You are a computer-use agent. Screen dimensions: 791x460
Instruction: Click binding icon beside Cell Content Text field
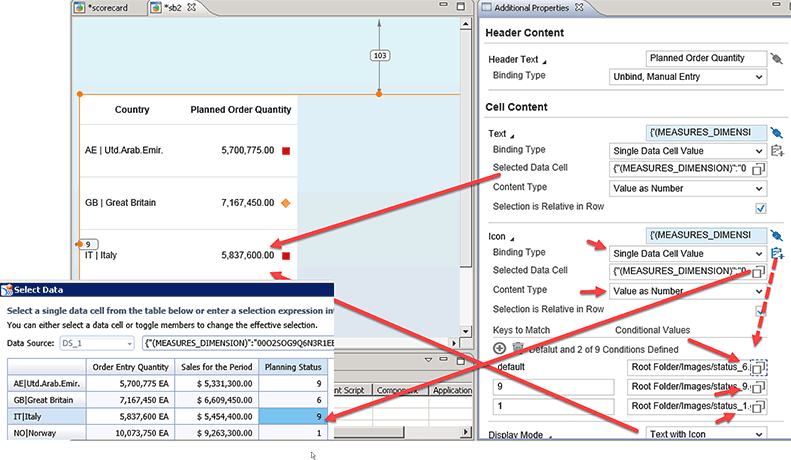(x=777, y=132)
